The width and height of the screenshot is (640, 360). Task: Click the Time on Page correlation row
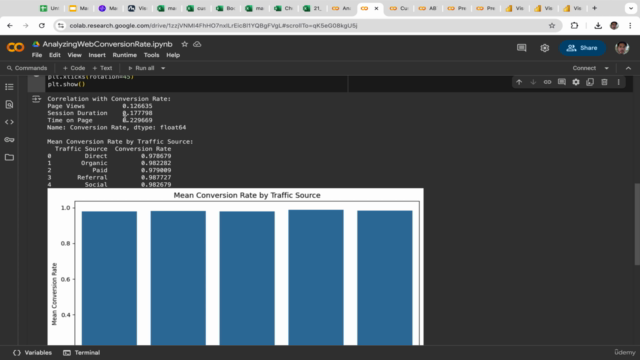click(x=100, y=120)
